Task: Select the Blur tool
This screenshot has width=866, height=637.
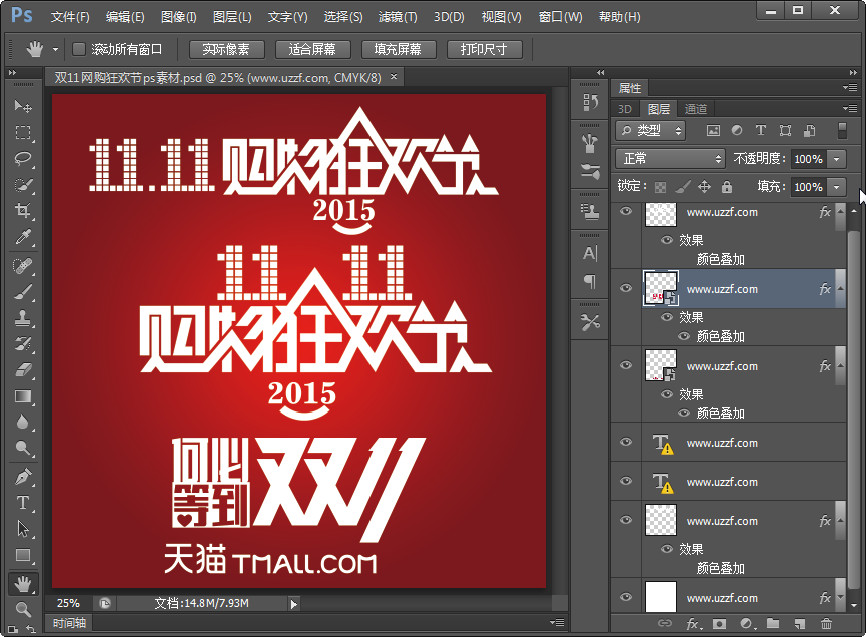Action: point(23,422)
